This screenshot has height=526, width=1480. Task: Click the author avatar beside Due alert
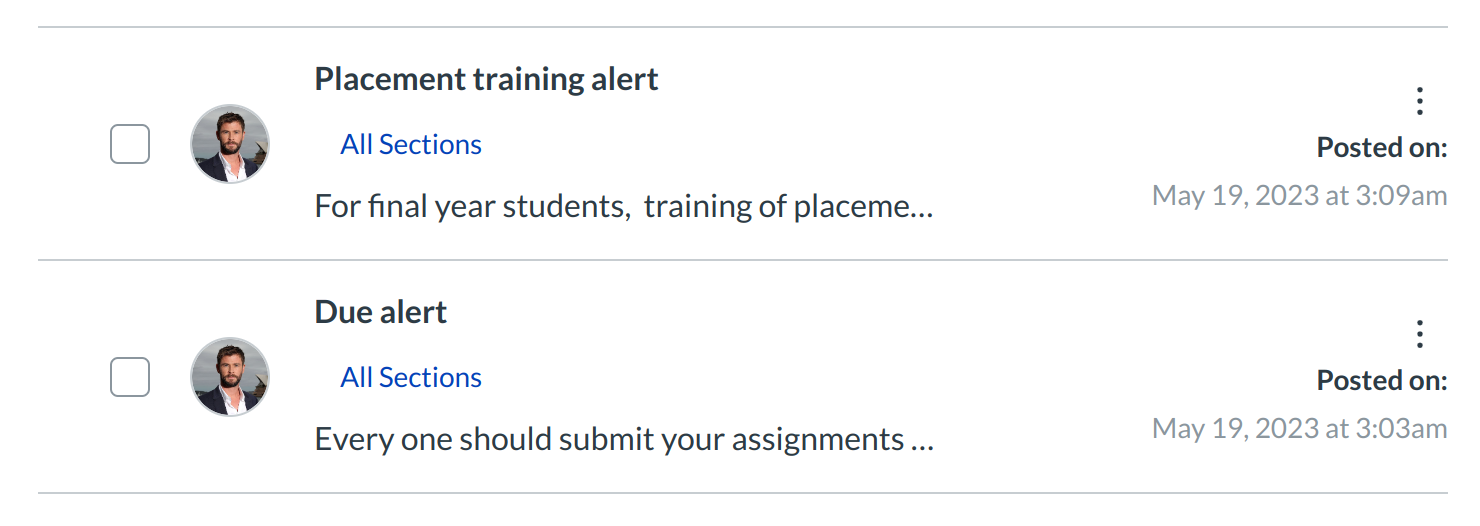(x=230, y=377)
